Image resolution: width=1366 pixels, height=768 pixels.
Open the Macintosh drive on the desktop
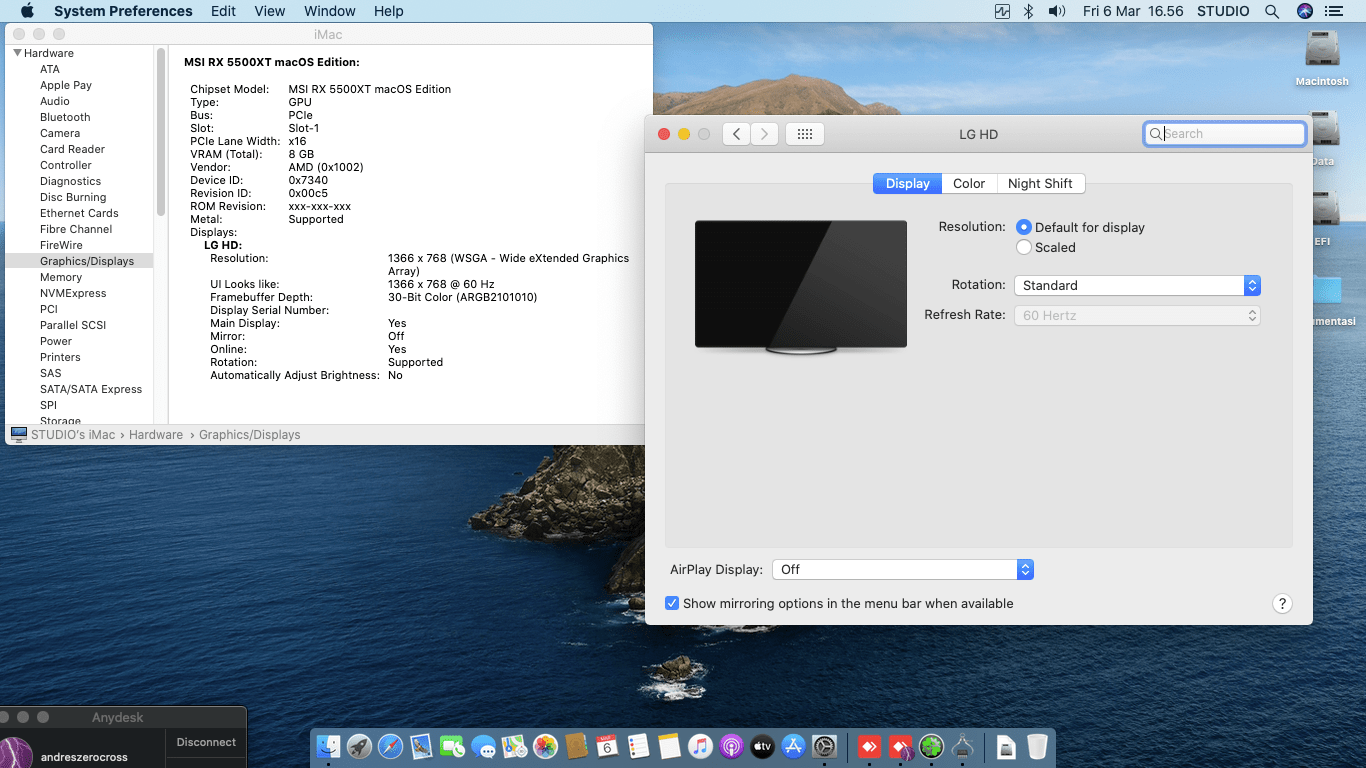pyautogui.click(x=1322, y=58)
